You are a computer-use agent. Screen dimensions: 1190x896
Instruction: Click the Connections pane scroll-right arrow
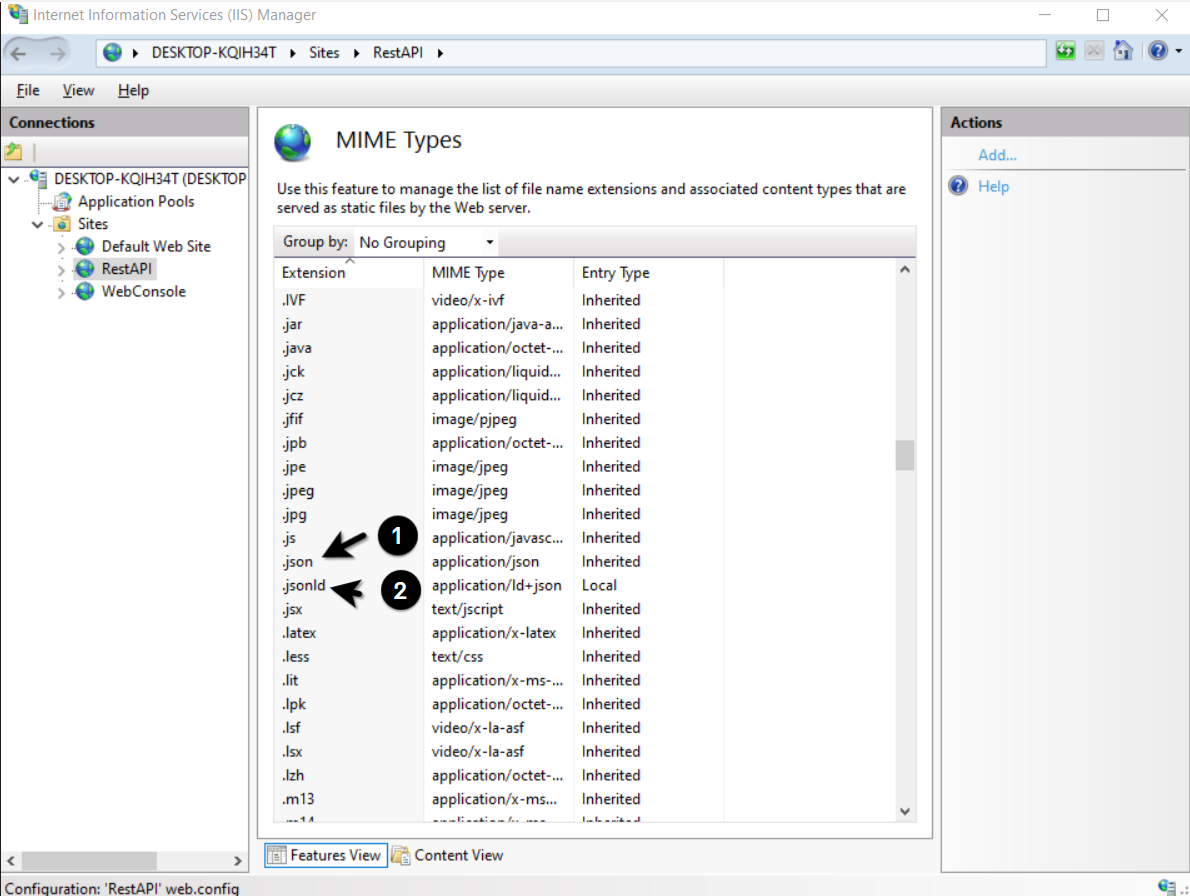tap(238, 860)
